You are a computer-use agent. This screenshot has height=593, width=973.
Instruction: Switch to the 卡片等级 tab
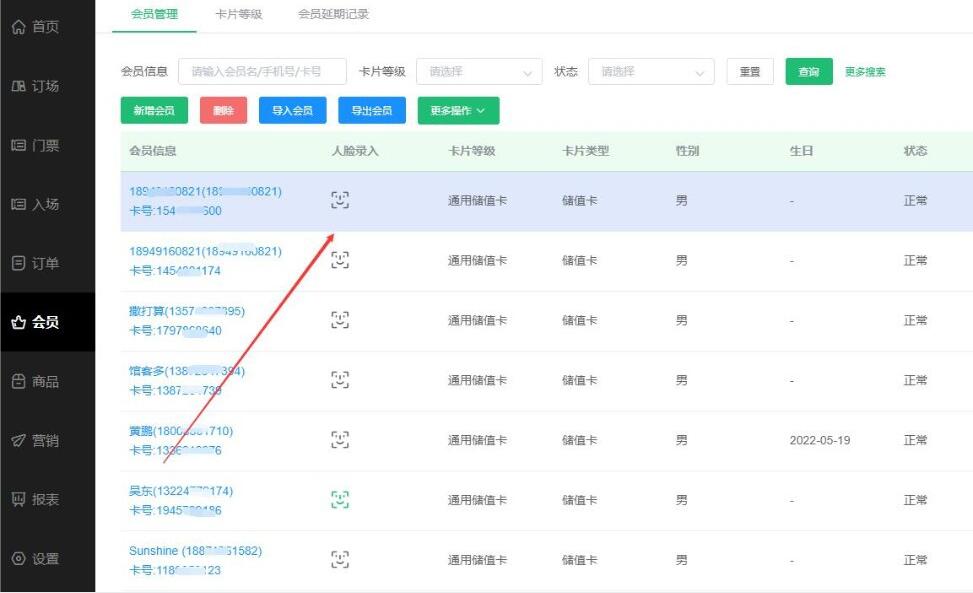238,14
